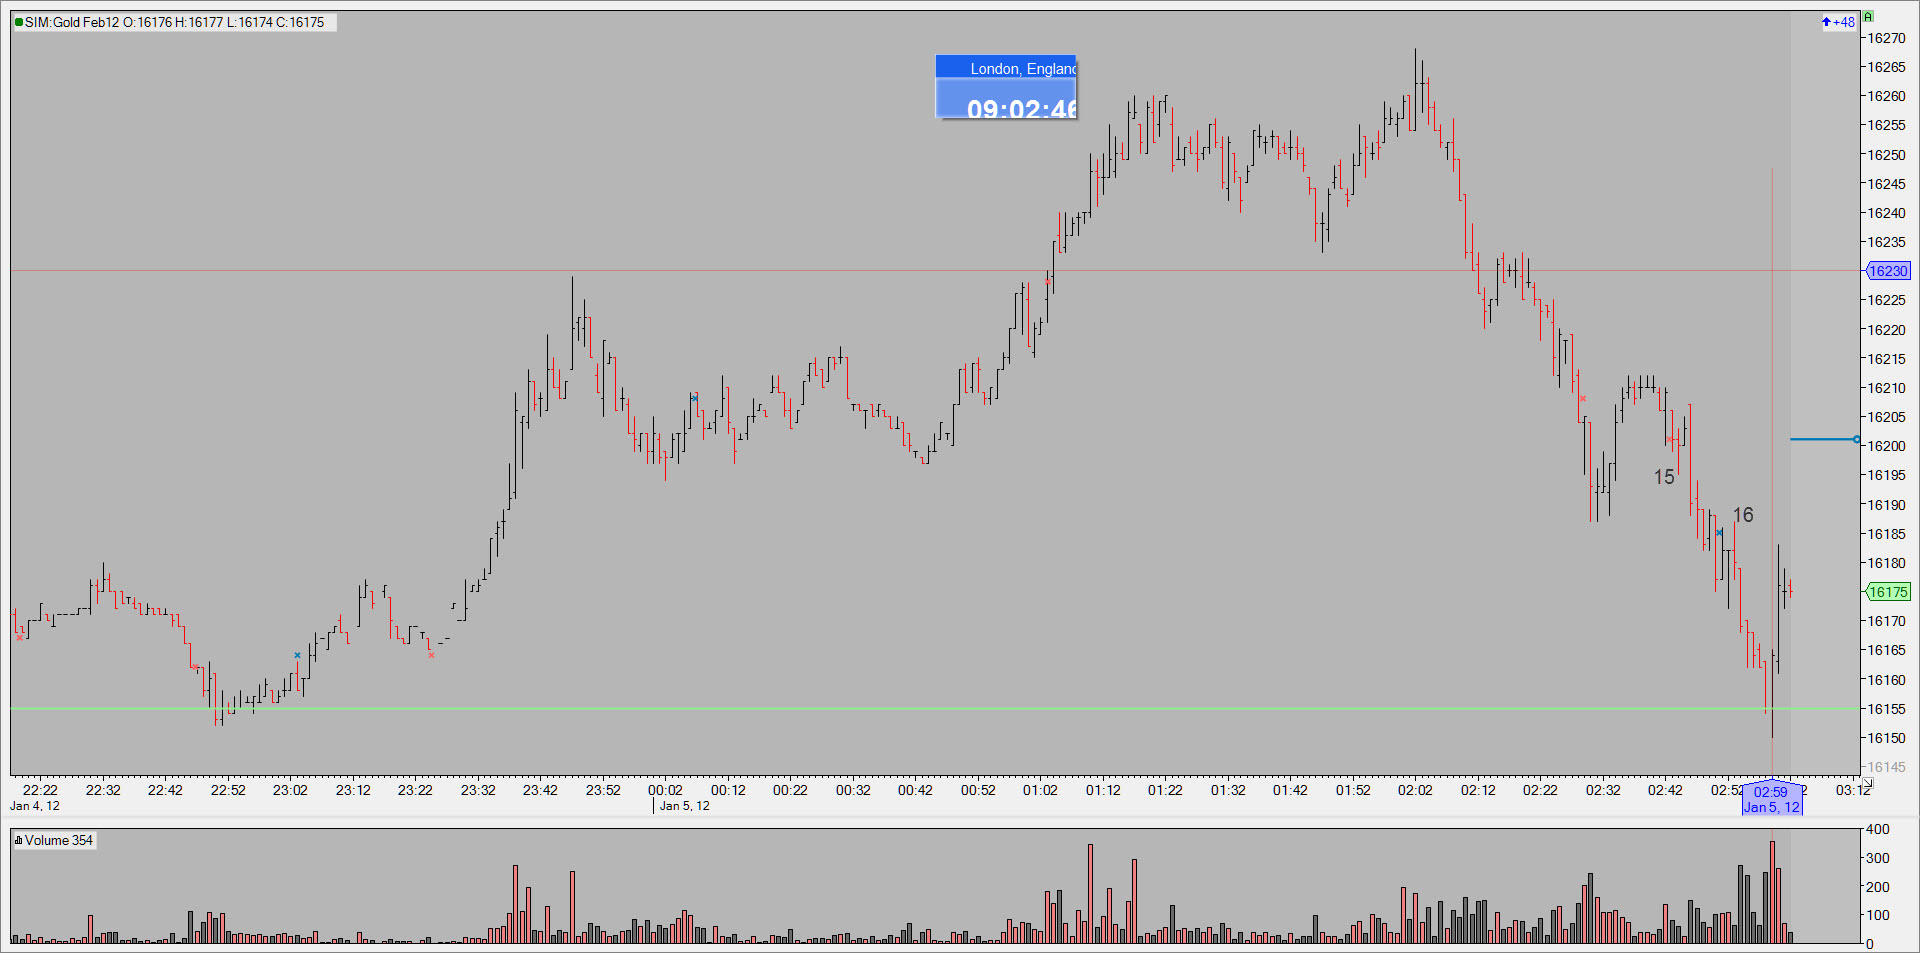Select the blue x marker near the 23:02 candle
This screenshot has width=1920, height=953.
297,655
